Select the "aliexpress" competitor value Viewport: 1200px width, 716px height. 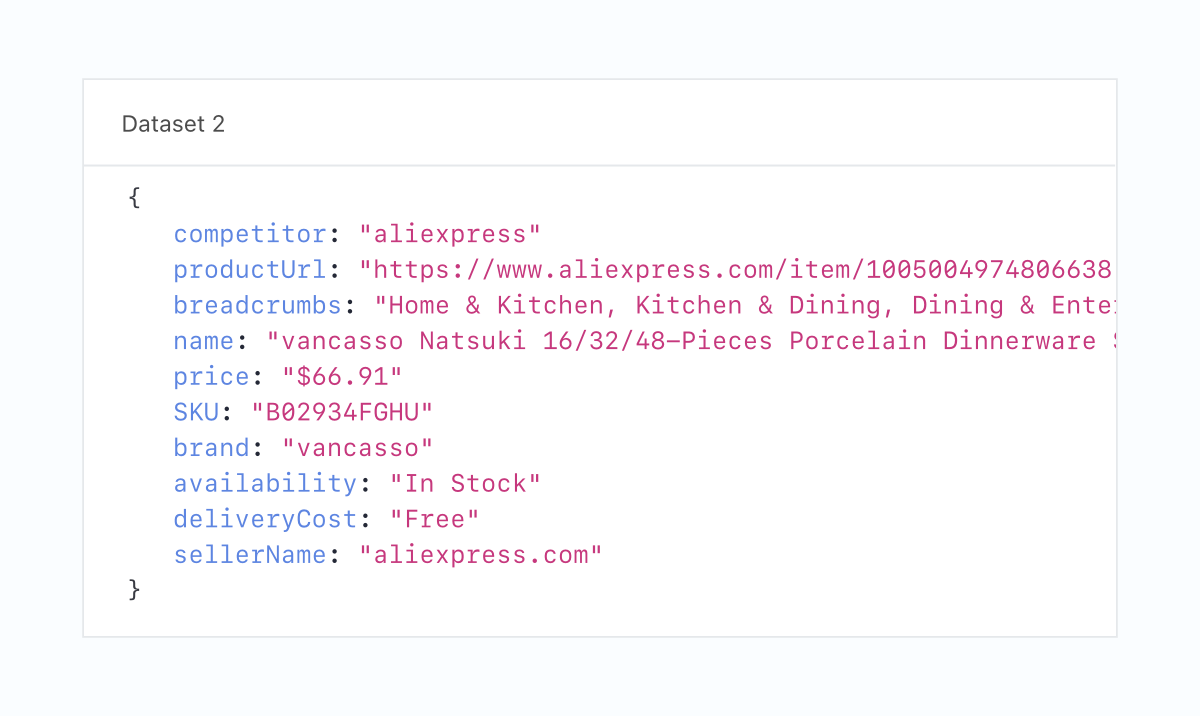pos(450,235)
